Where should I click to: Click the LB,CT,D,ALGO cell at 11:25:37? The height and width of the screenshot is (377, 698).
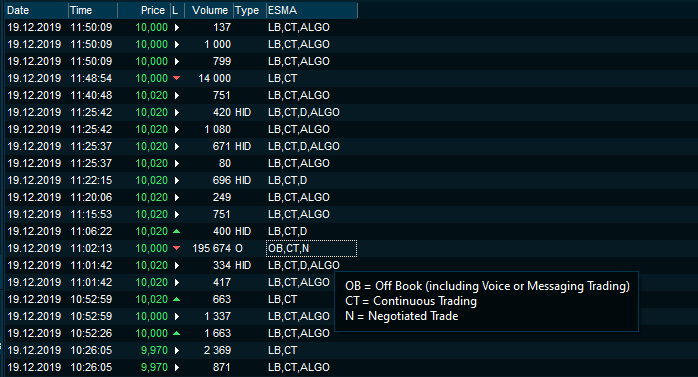pos(304,146)
